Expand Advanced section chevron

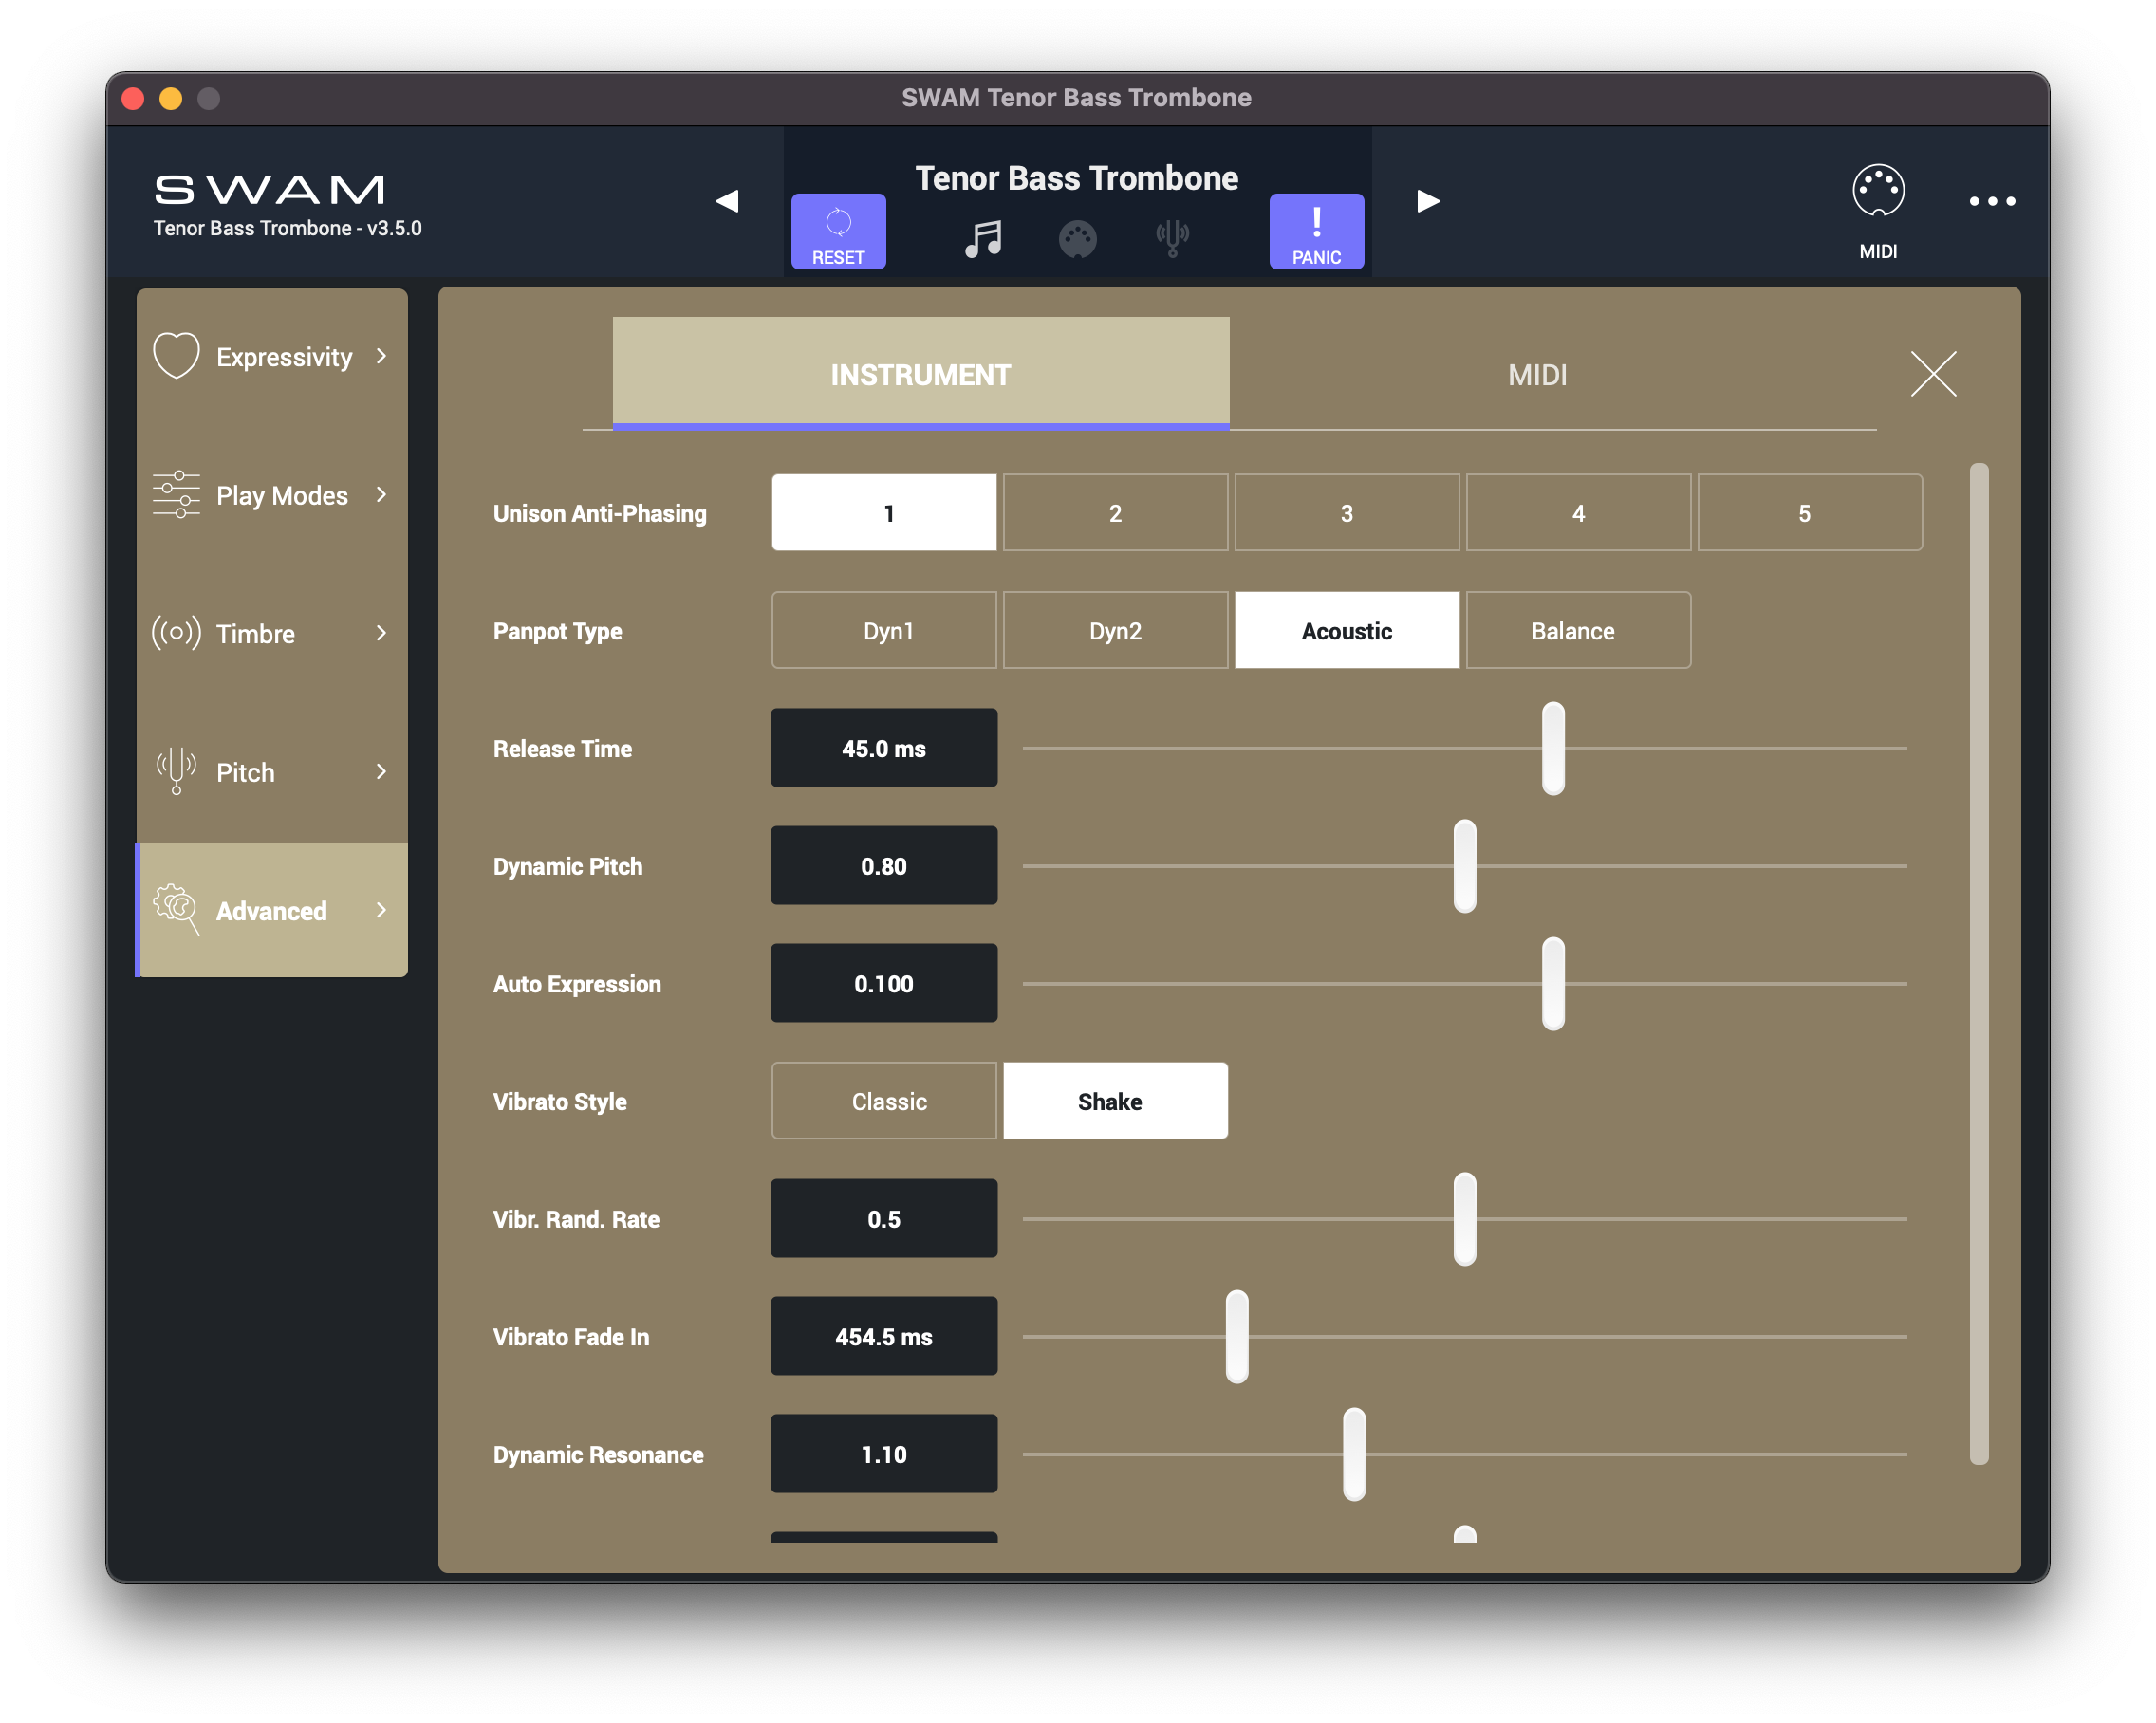point(381,909)
